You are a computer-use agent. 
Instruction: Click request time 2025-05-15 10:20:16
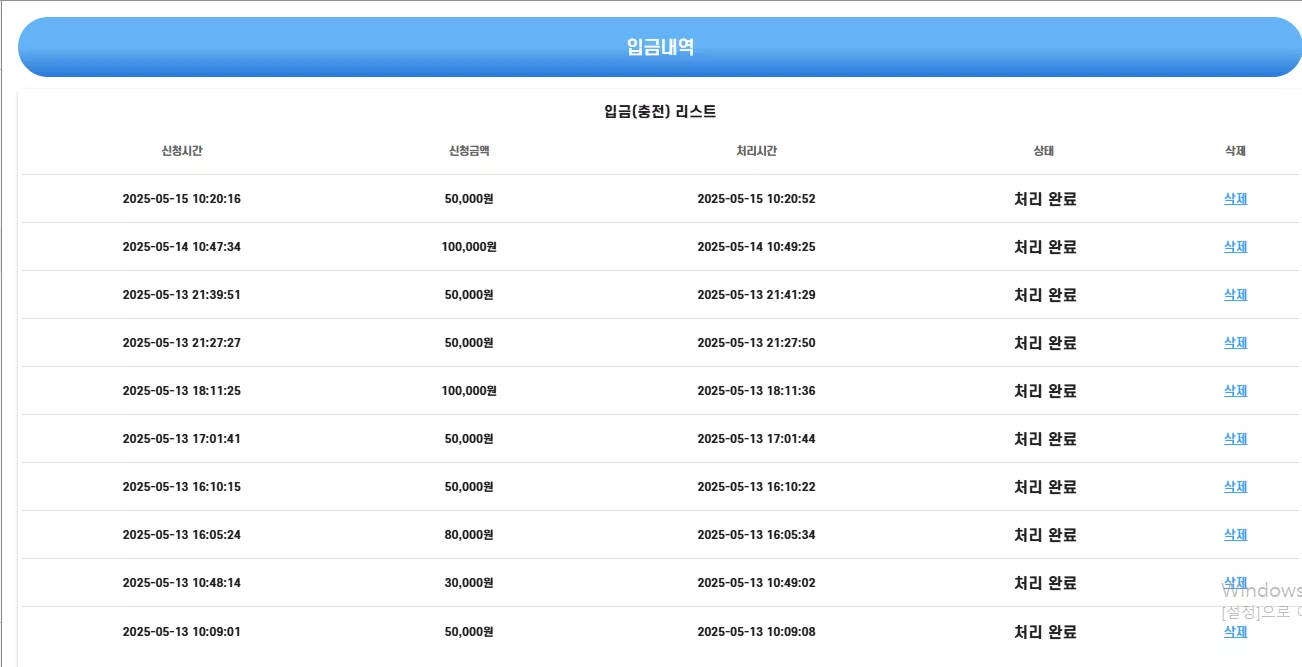(182, 199)
